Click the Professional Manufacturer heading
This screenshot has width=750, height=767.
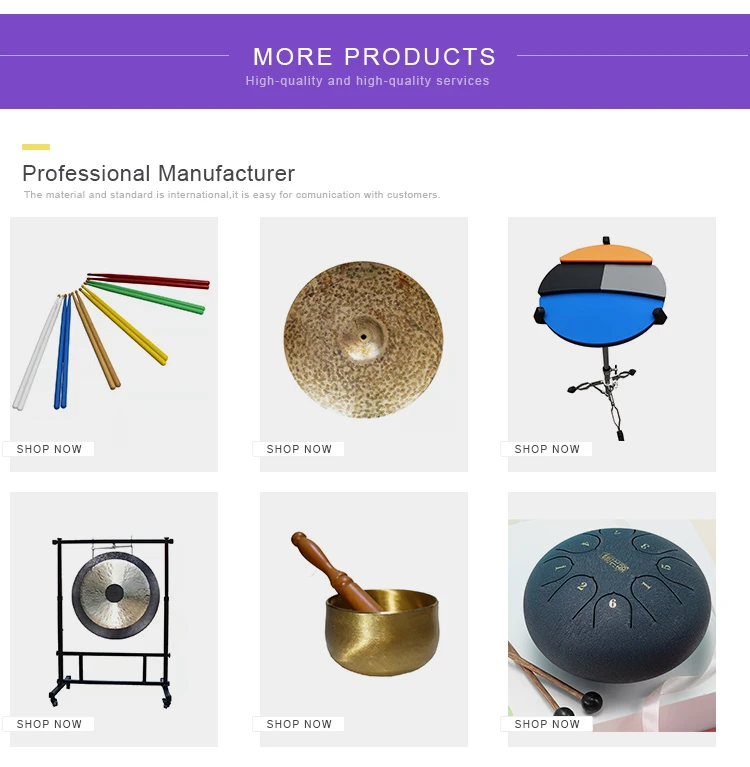tap(159, 174)
